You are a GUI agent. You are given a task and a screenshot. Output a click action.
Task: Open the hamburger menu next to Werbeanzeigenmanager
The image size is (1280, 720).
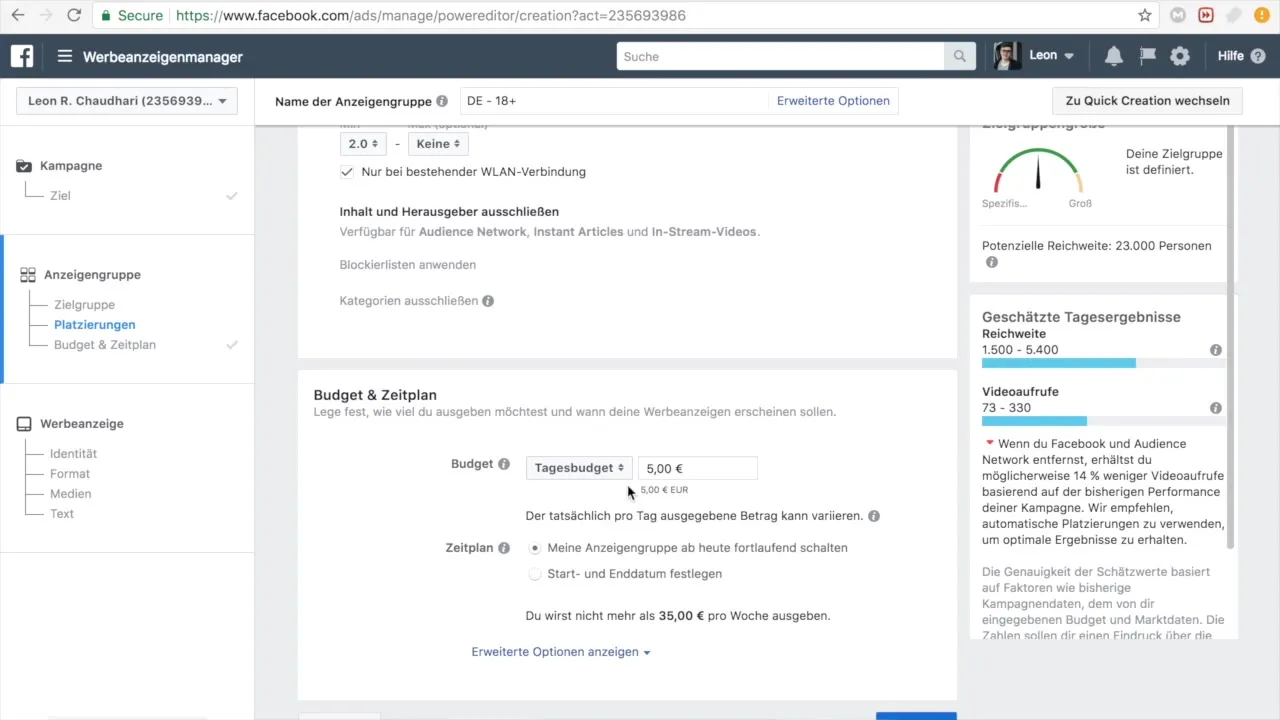click(65, 57)
